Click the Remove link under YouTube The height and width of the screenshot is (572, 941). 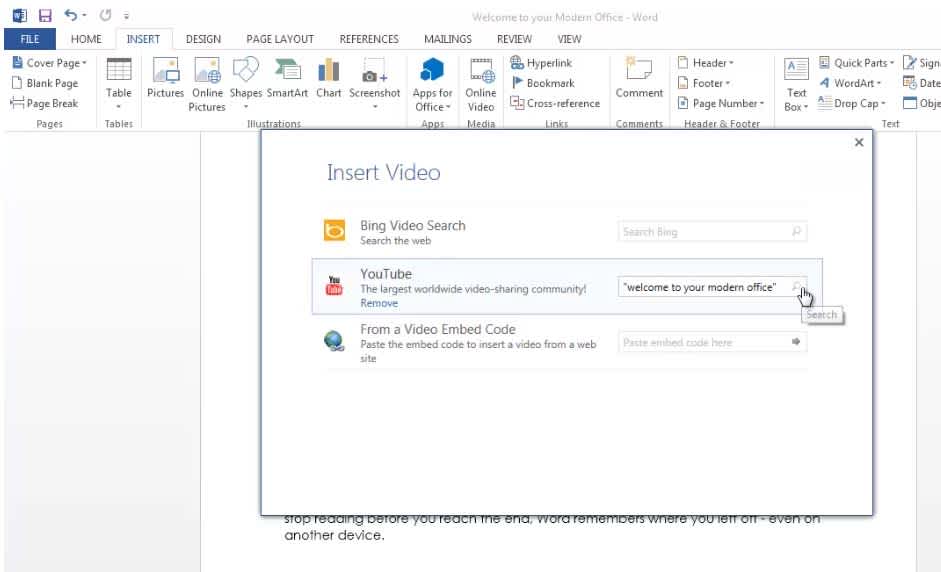pos(379,303)
